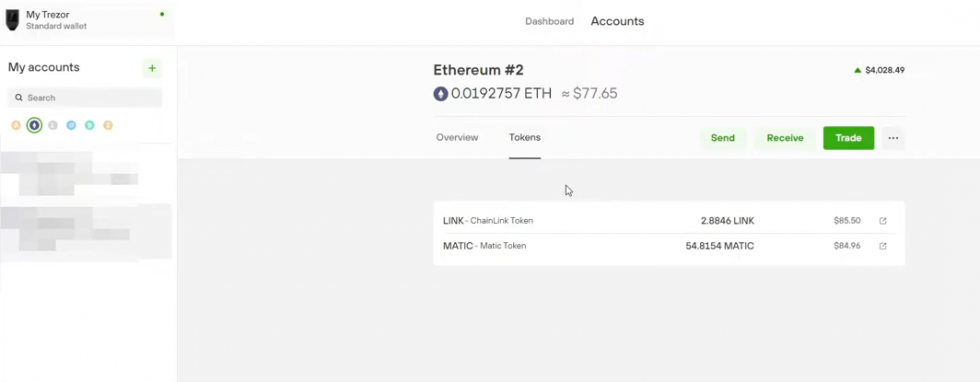Select the LINK - ChainLink Token row

669,221
